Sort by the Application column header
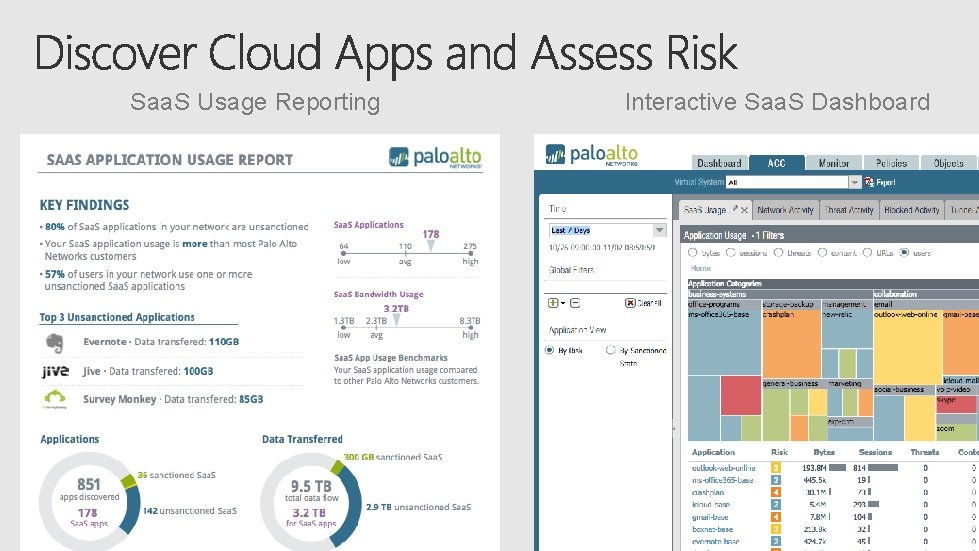Viewport: 979px width, 551px height. (713, 452)
